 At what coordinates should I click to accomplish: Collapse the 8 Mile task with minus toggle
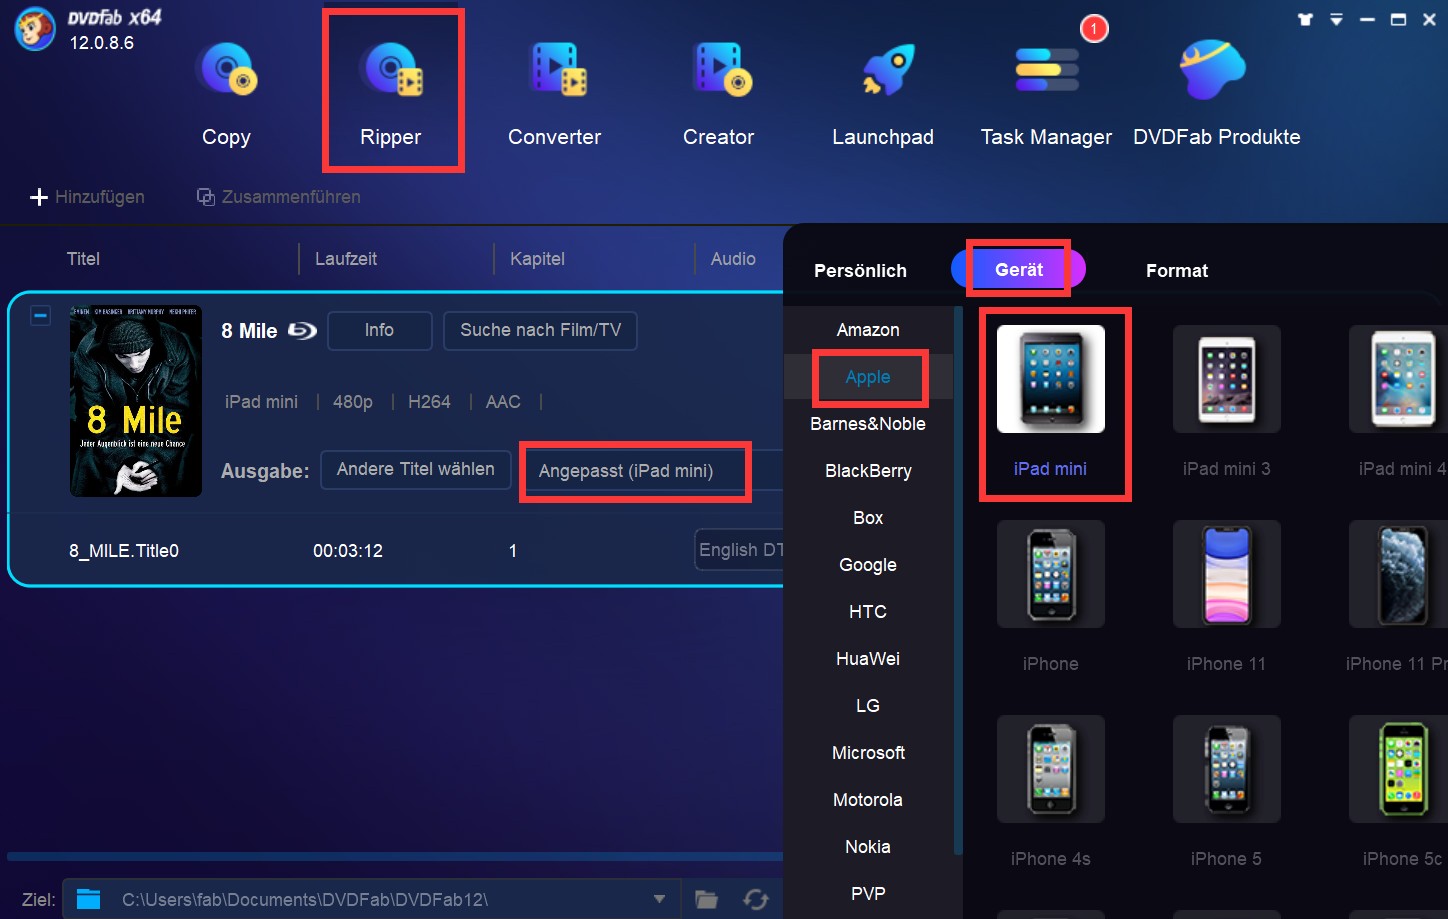[x=40, y=316]
